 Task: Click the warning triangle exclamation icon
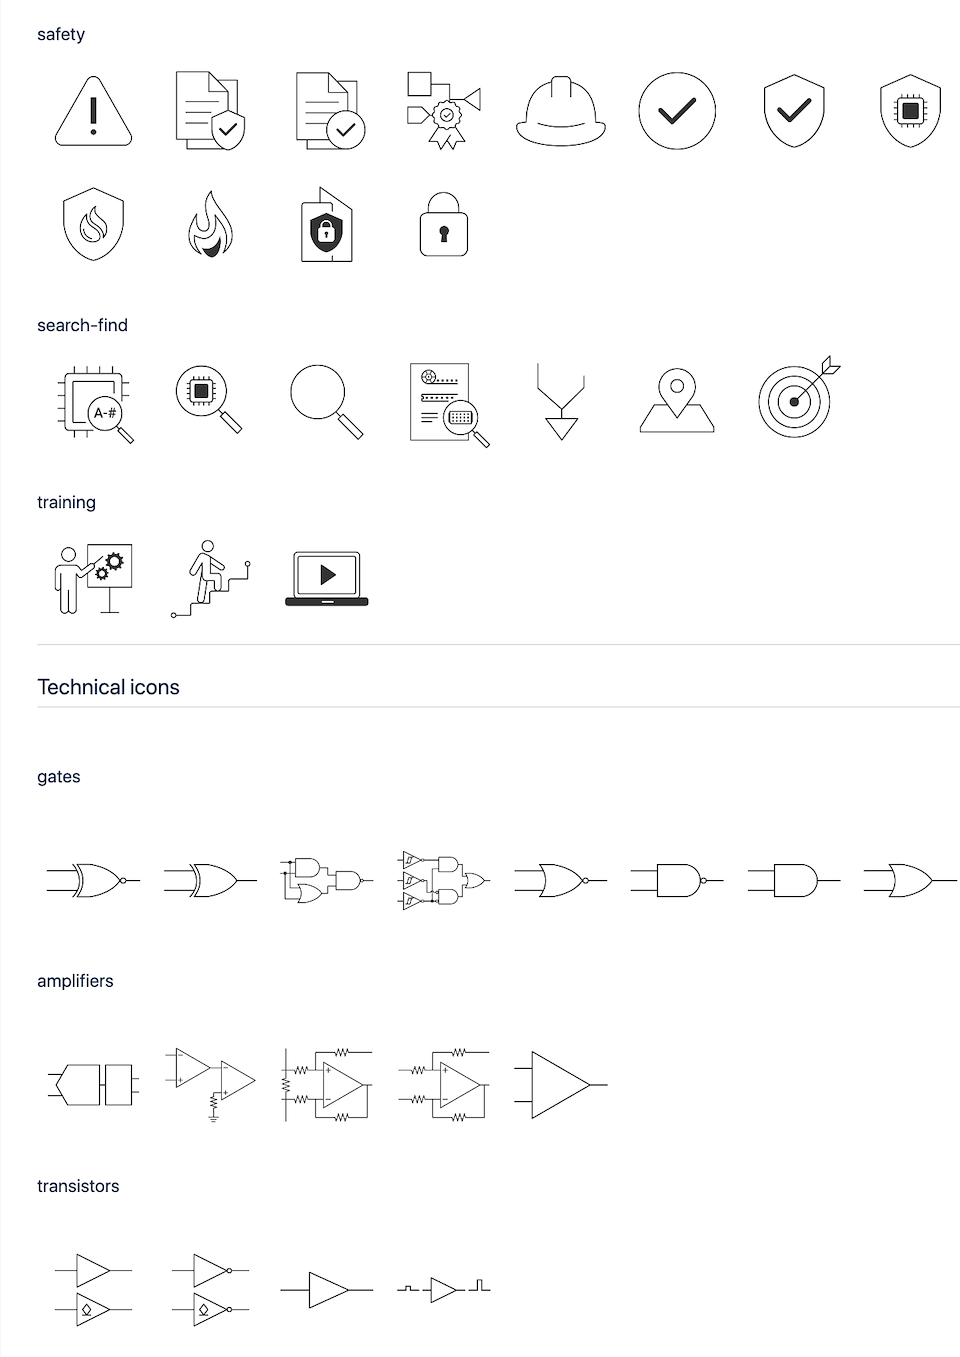[93, 111]
